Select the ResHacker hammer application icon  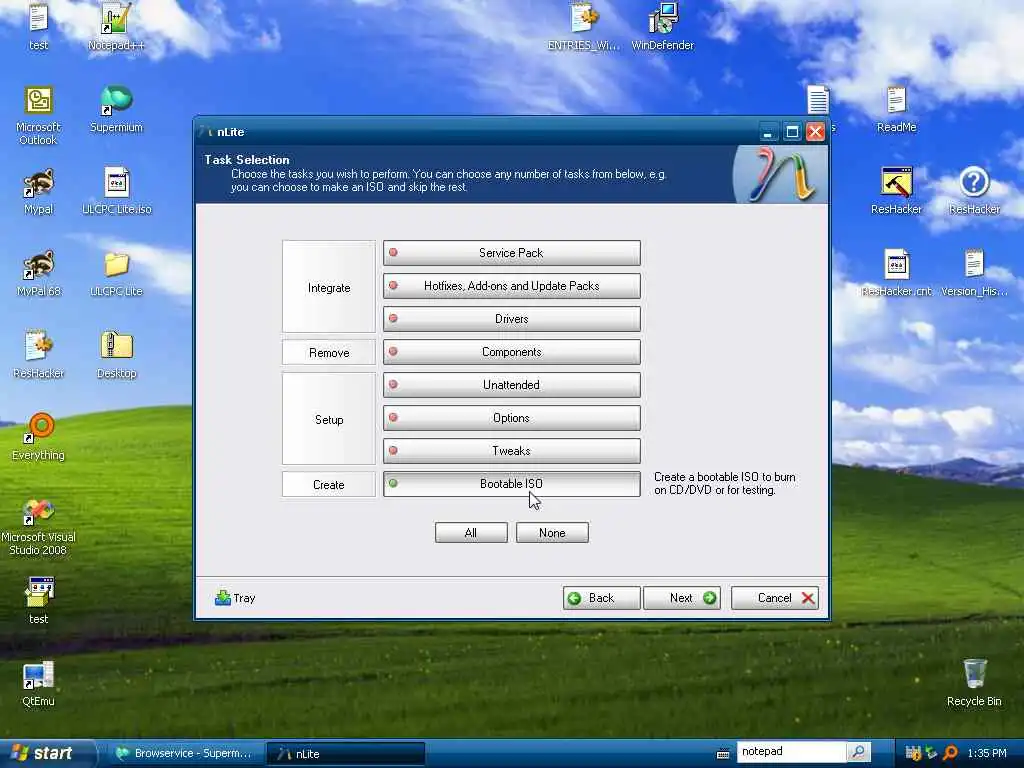pyautogui.click(x=896, y=191)
